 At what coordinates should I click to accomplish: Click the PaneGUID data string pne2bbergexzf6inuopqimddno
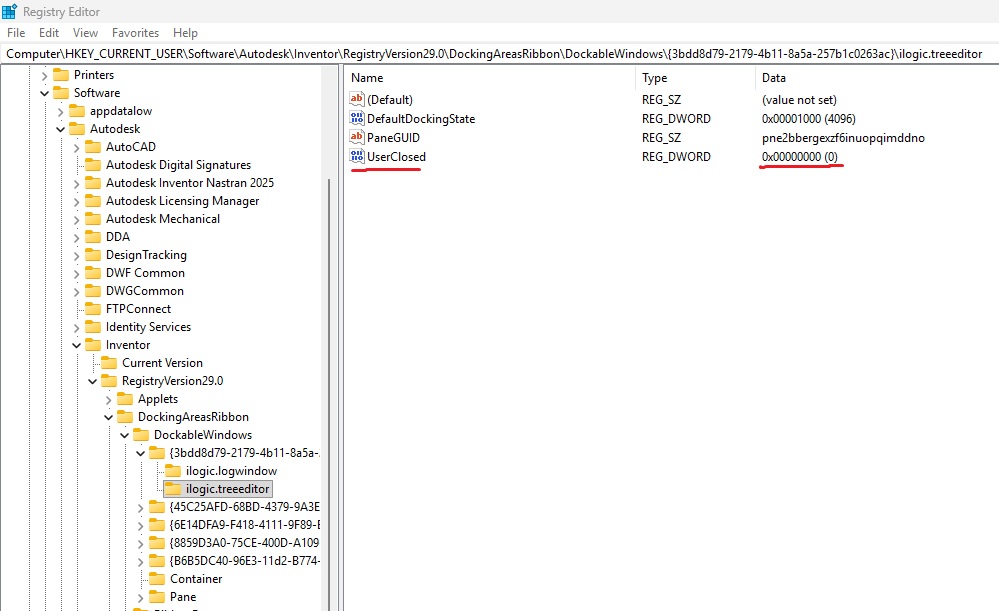(843, 138)
